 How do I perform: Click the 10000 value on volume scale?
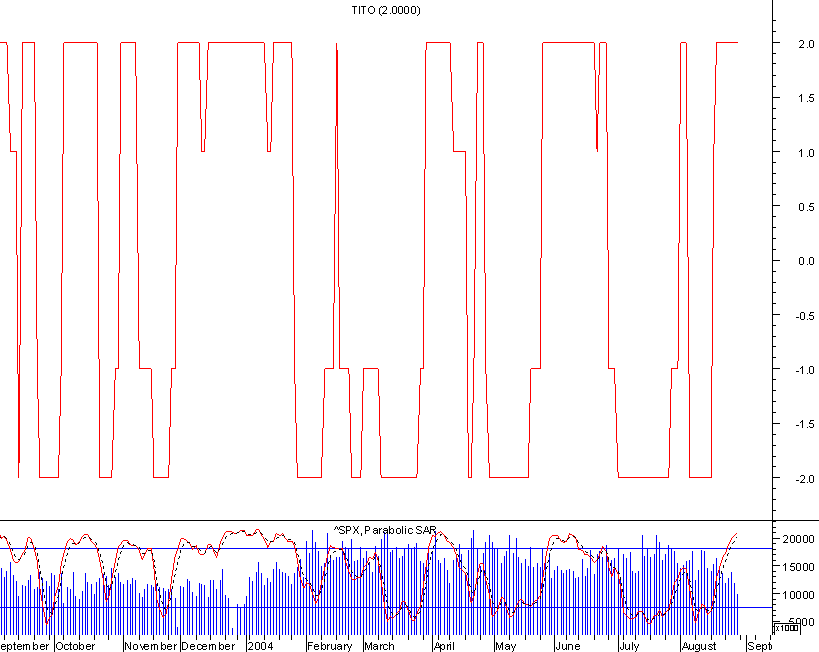point(798,595)
